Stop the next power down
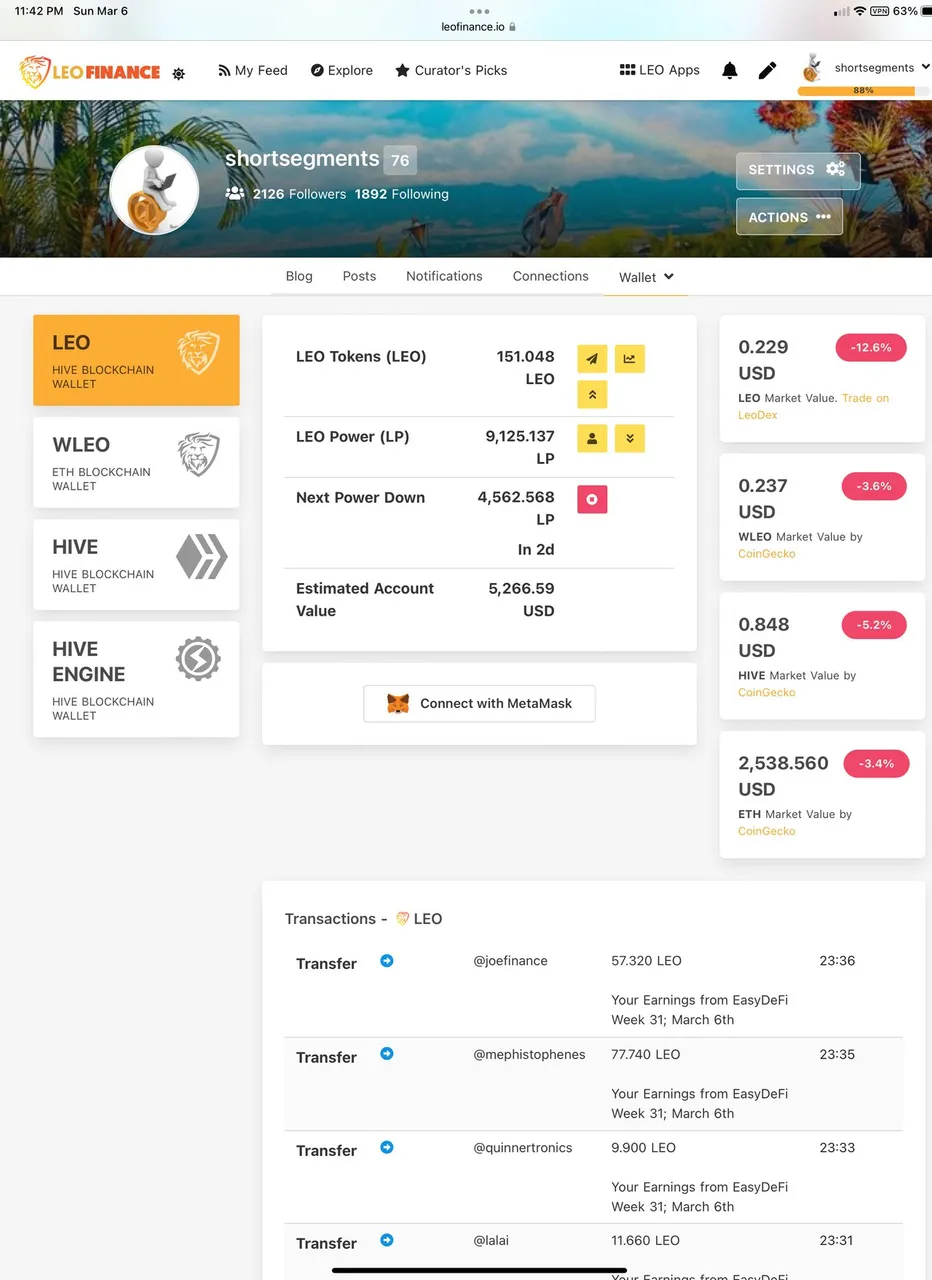 click(x=592, y=499)
